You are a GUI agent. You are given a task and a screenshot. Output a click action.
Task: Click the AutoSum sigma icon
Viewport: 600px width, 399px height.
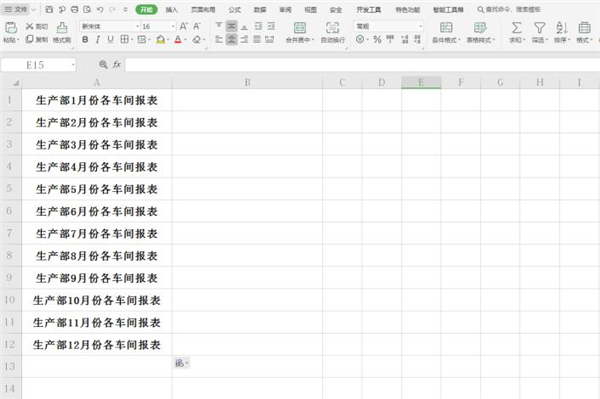[x=517, y=28]
